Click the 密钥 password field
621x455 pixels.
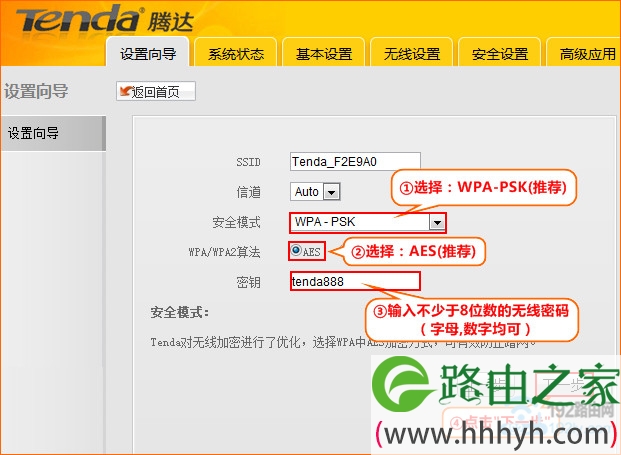click(x=355, y=281)
